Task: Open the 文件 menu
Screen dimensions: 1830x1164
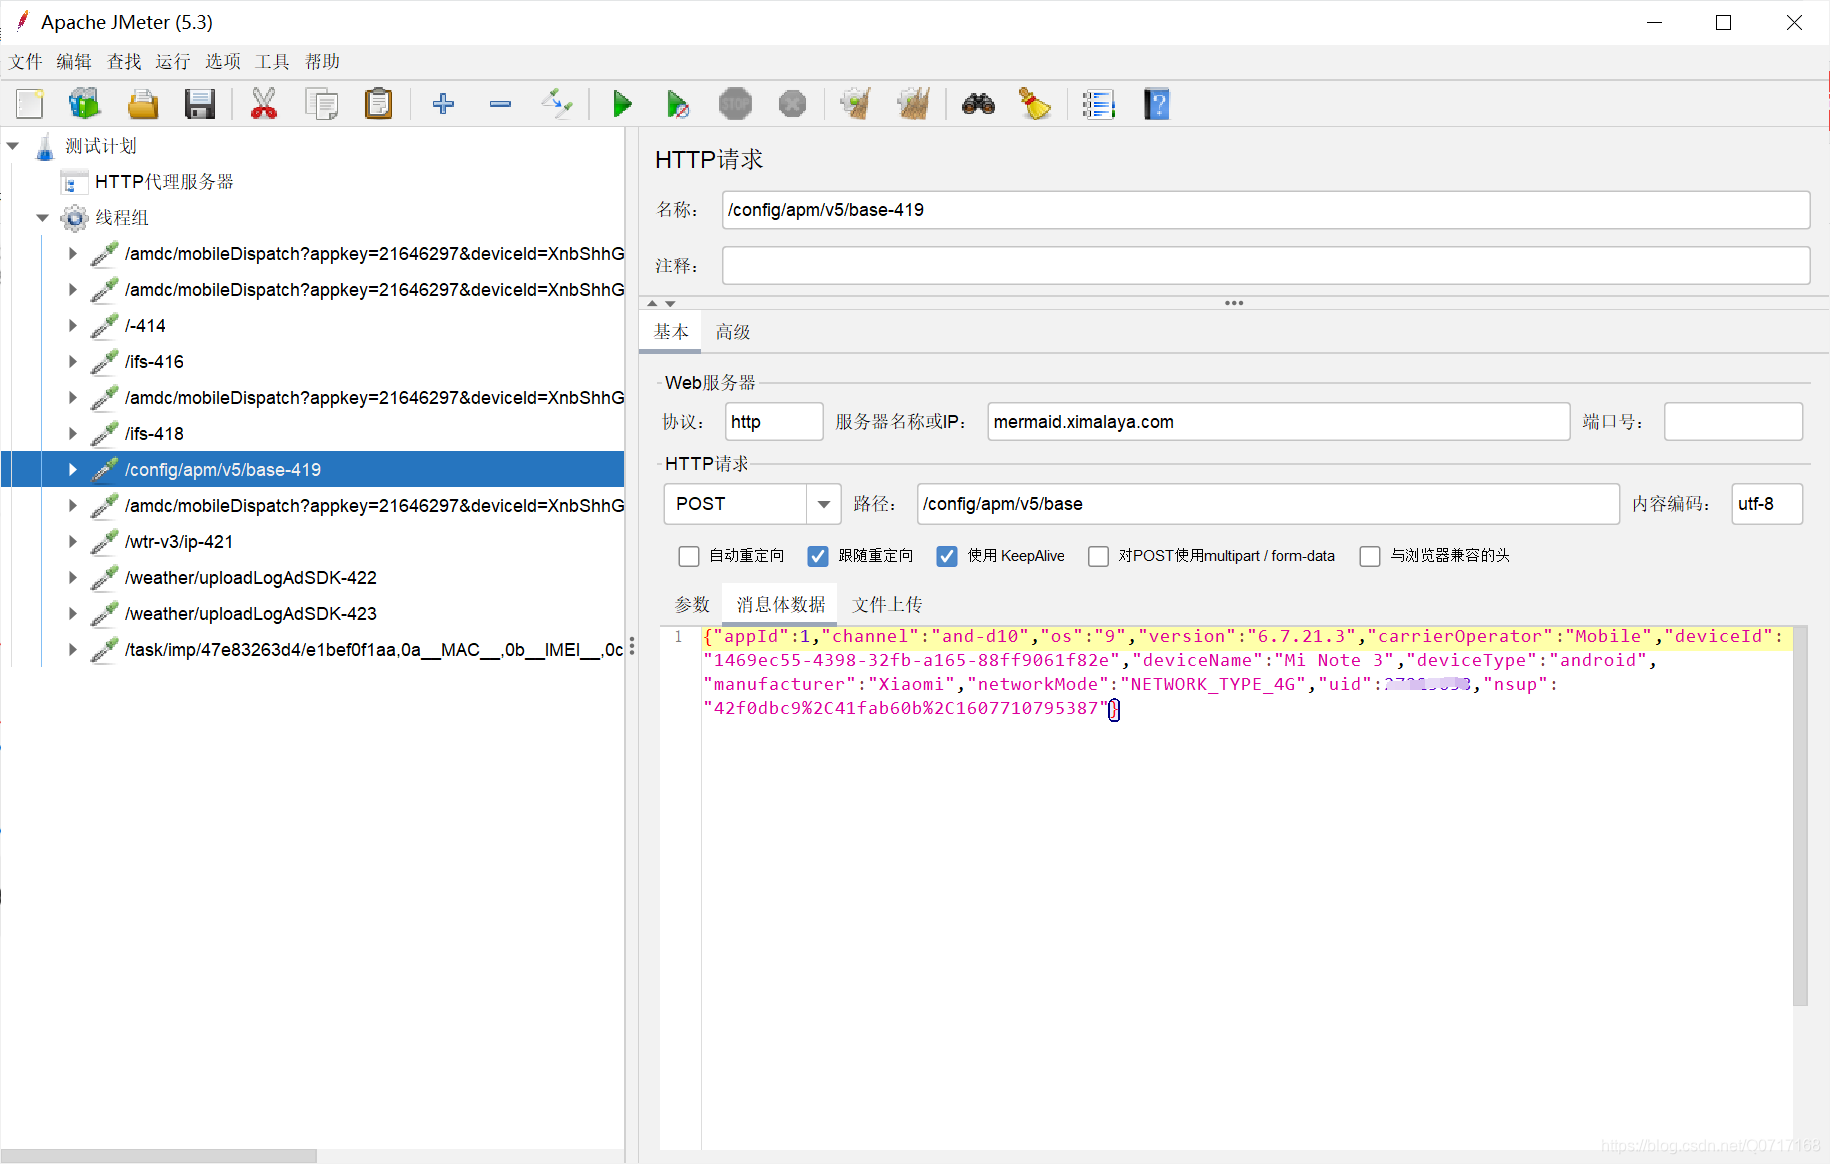Action: coord(26,62)
